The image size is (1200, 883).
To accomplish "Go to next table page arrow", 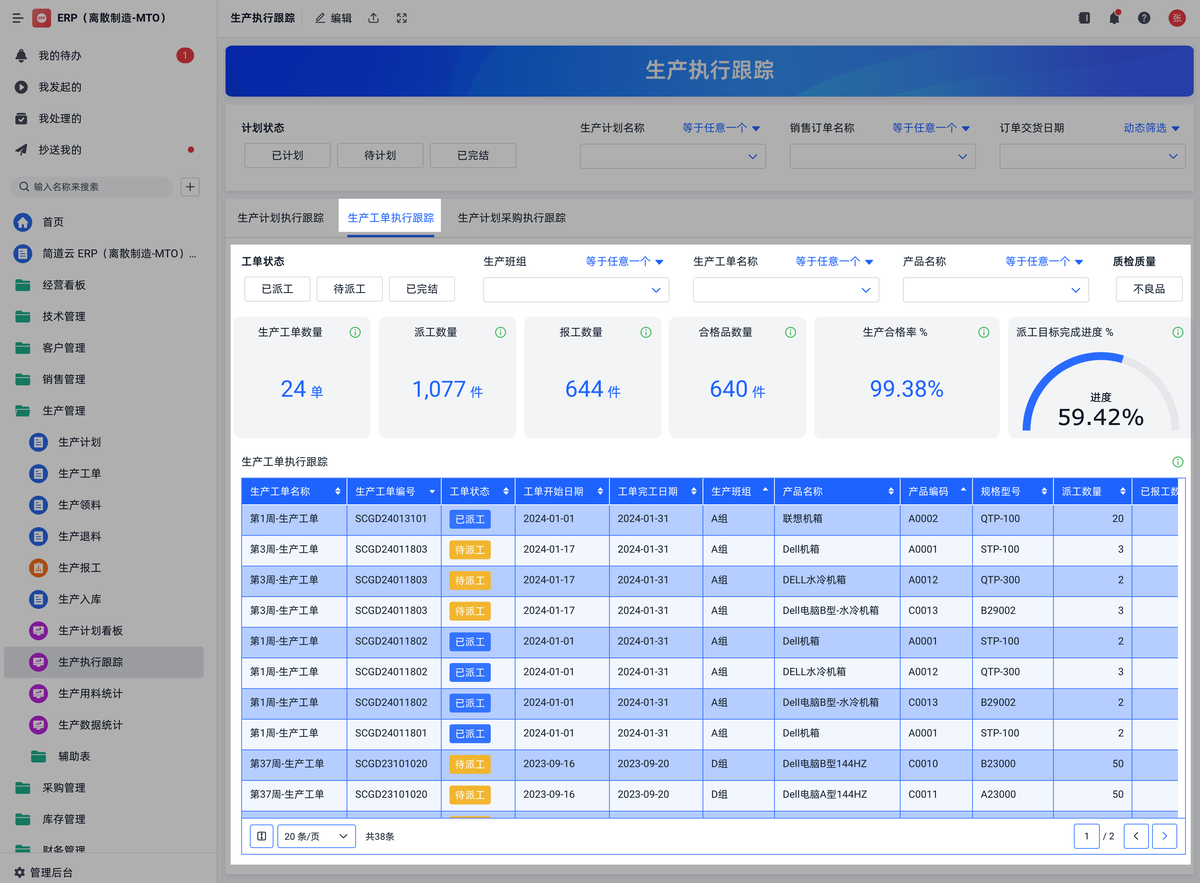I will [x=1164, y=836].
